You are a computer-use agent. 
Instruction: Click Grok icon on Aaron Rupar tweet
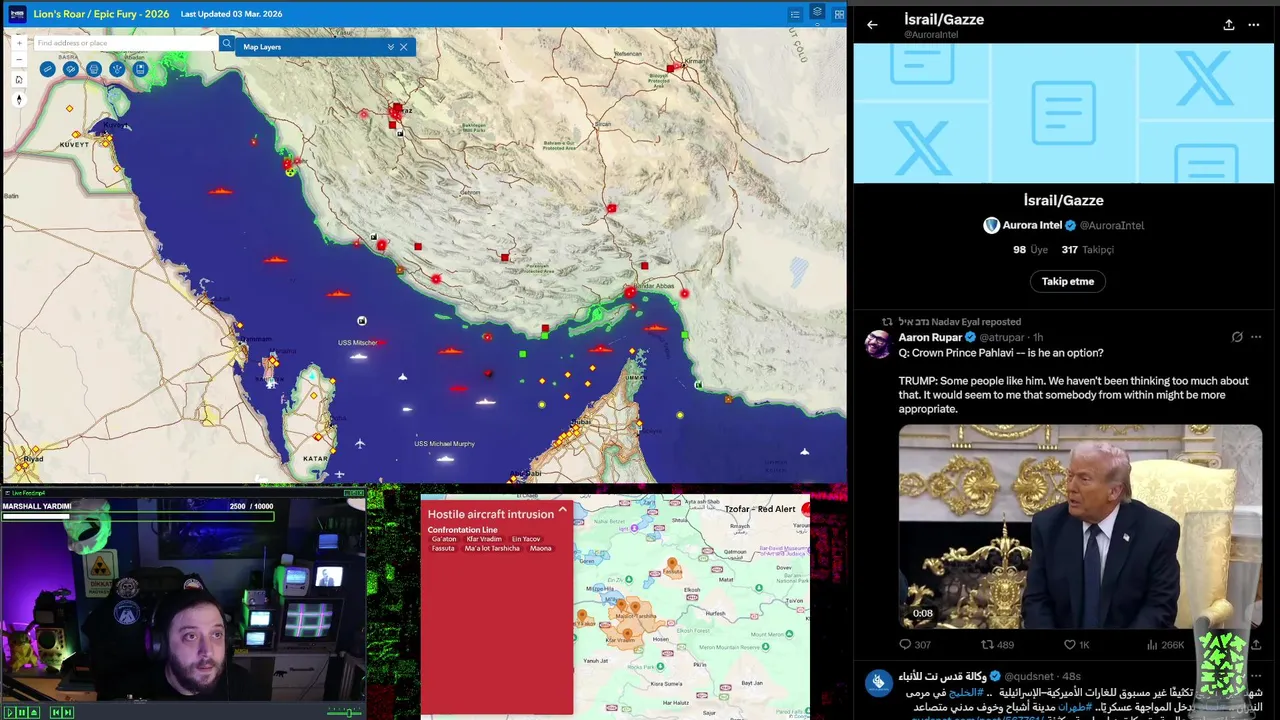click(1237, 338)
